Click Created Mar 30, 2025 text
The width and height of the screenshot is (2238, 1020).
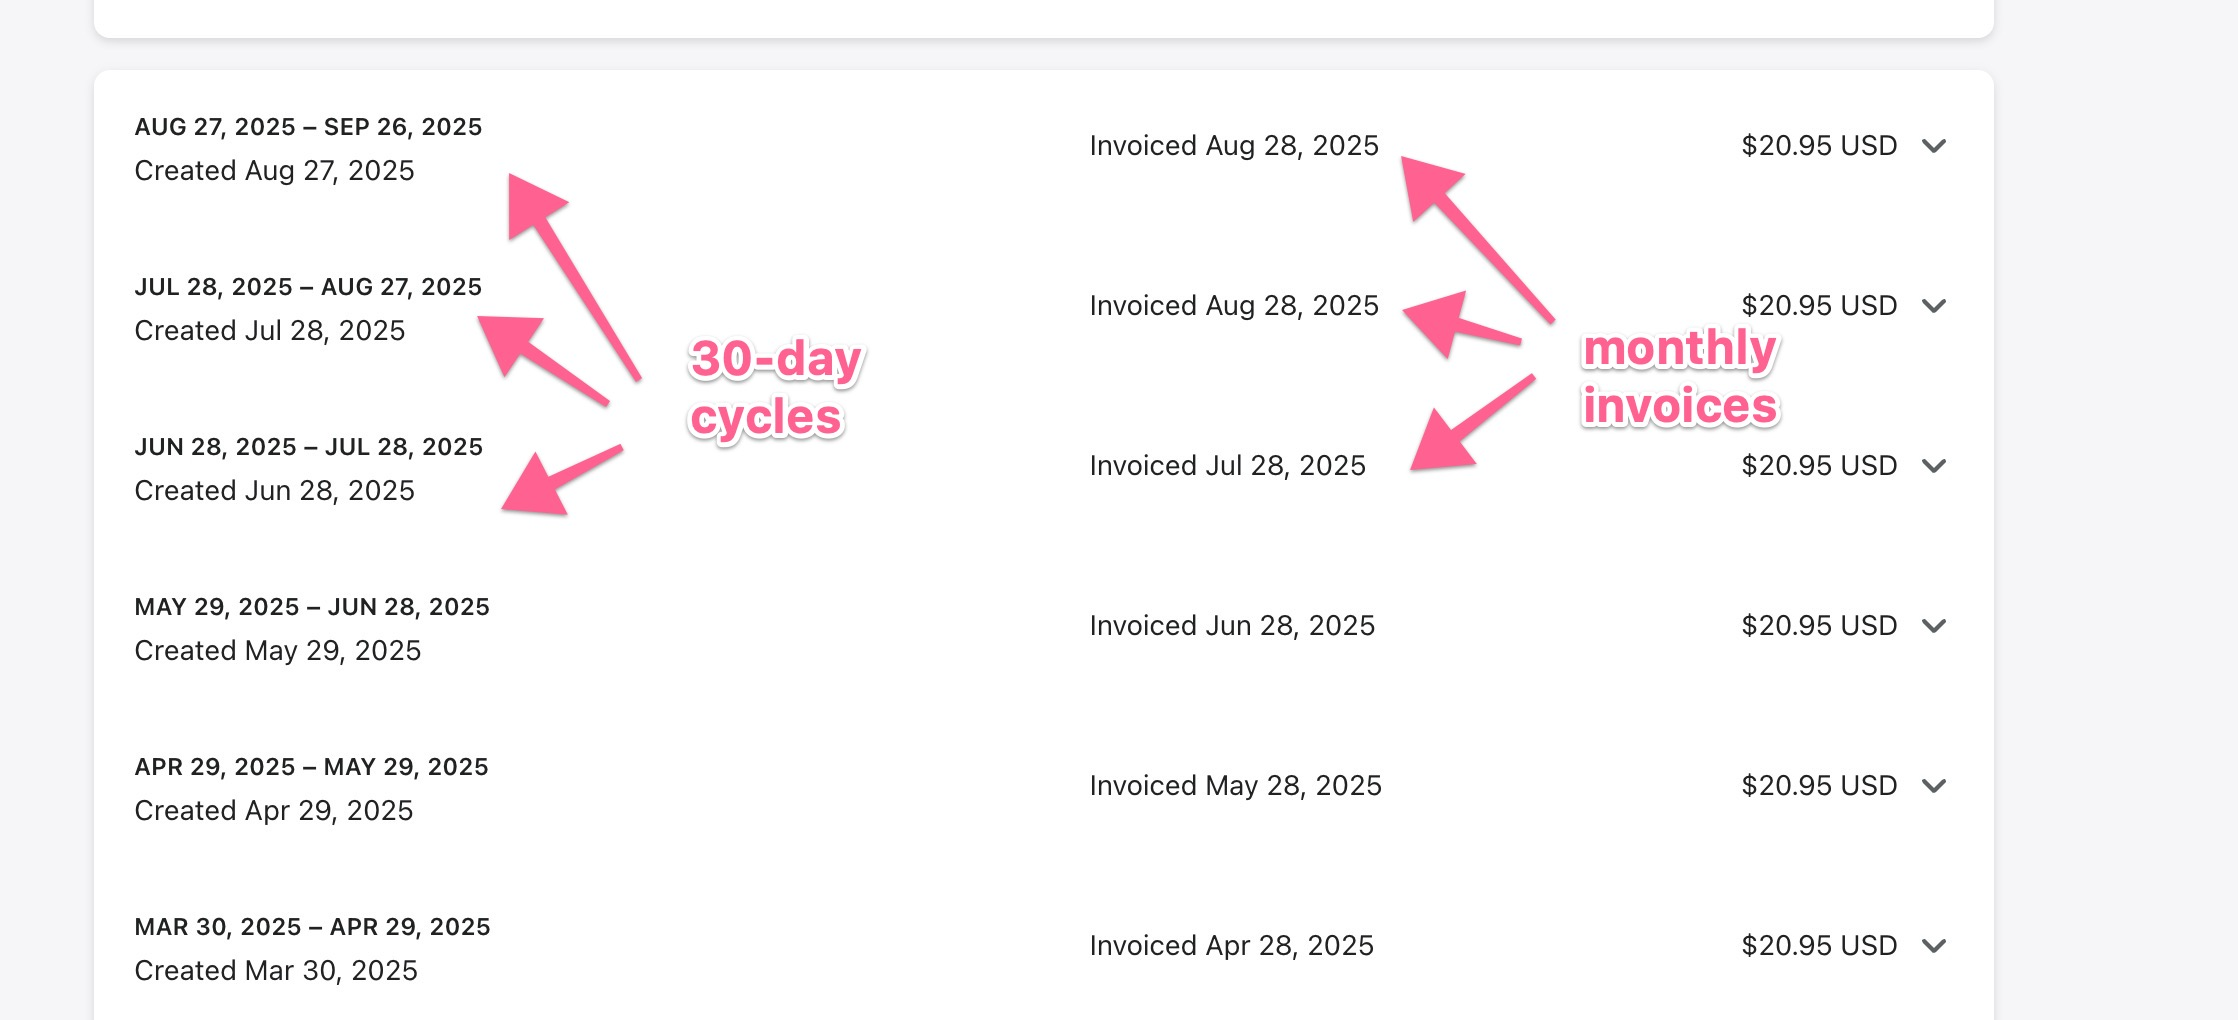click(x=276, y=971)
